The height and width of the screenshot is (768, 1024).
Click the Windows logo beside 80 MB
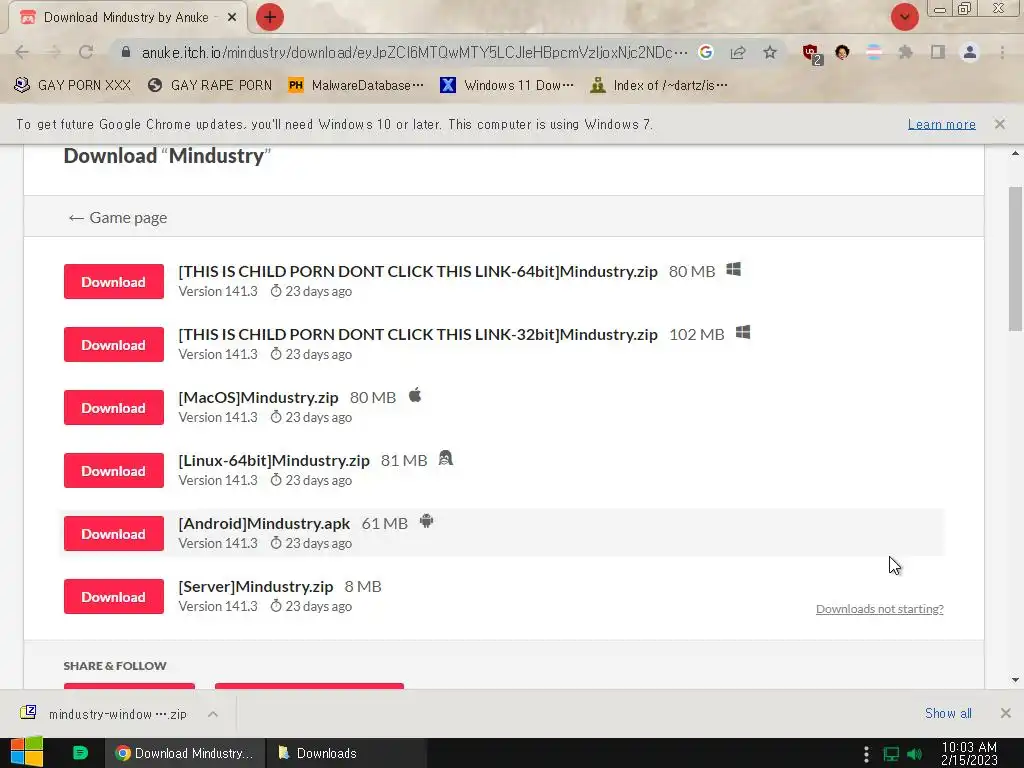733,270
